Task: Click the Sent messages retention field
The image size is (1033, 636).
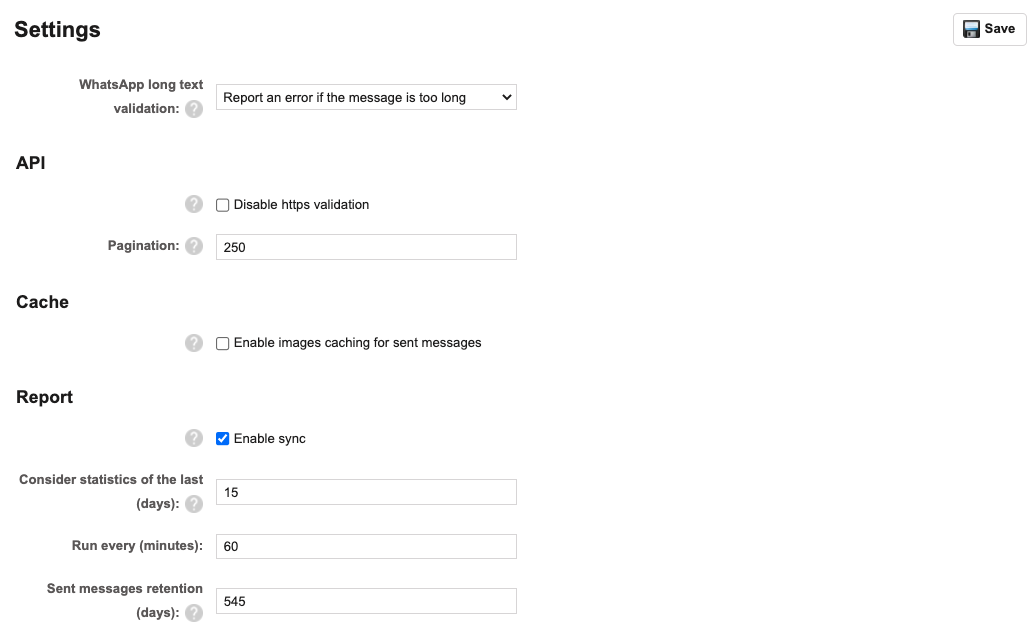Action: pos(366,601)
